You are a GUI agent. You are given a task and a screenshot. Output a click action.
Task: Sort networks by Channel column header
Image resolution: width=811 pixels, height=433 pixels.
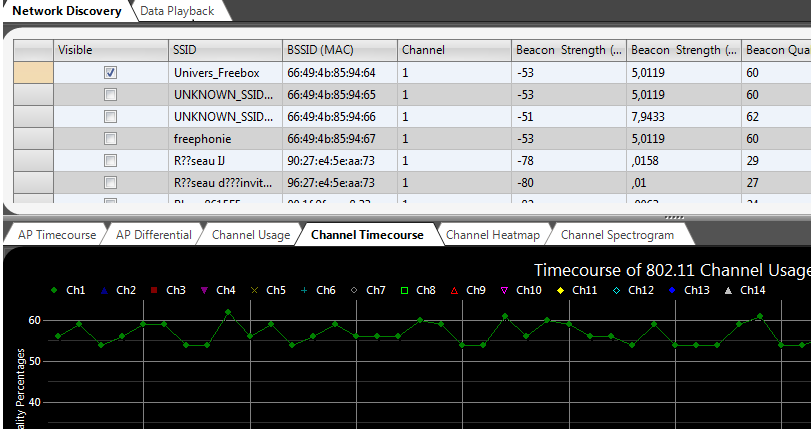click(453, 50)
